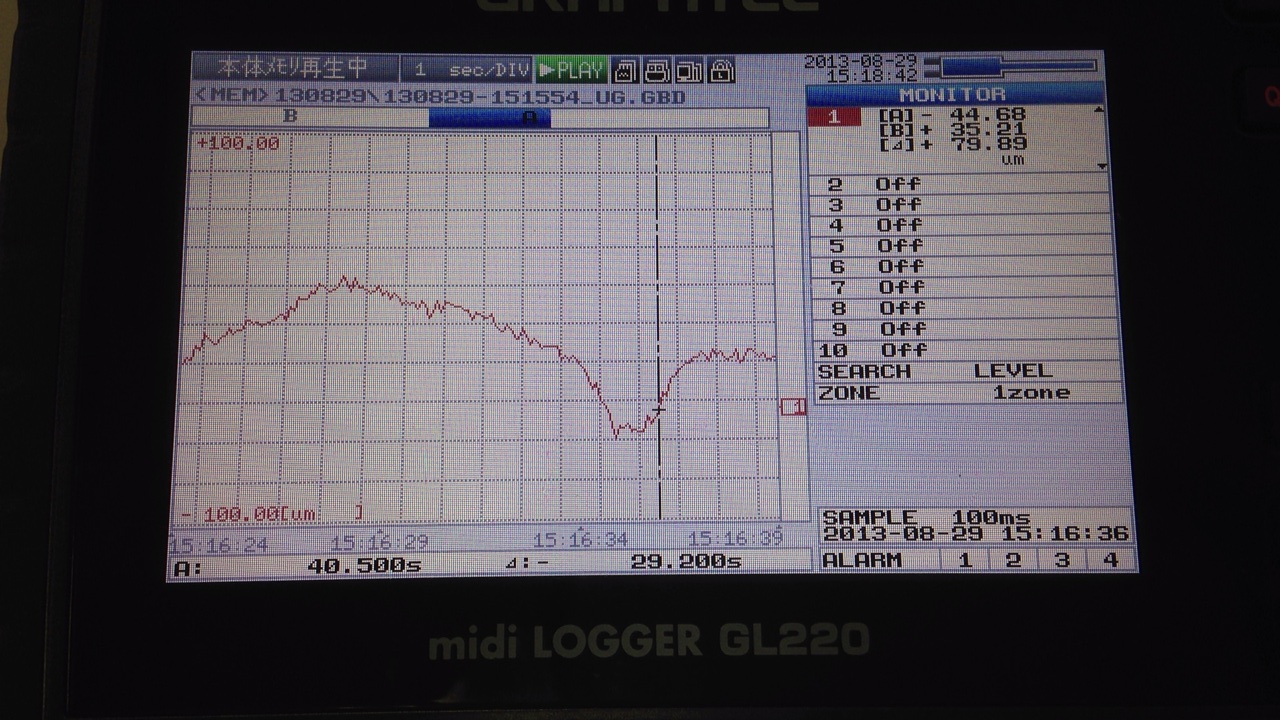The image size is (1280, 720).
Task: Click the USB drive icon beside PLAY
Action: pos(657,70)
